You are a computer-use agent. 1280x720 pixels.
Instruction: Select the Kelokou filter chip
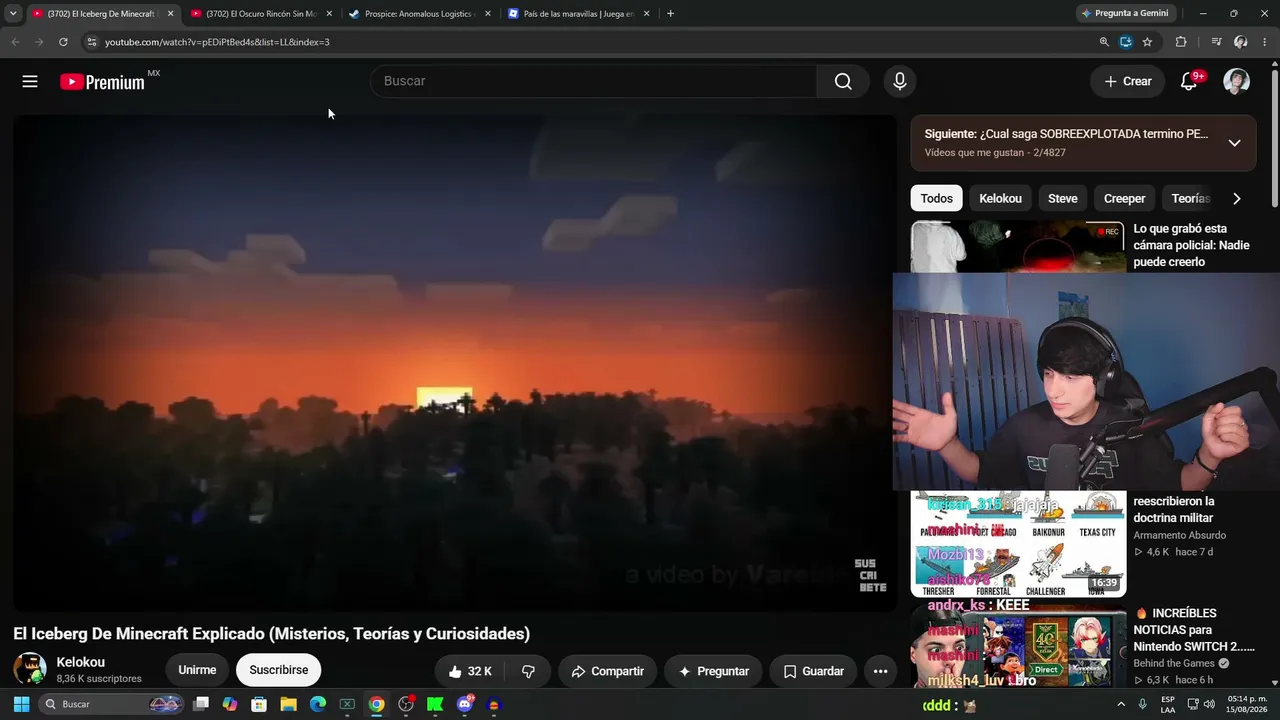pos(1000,198)
